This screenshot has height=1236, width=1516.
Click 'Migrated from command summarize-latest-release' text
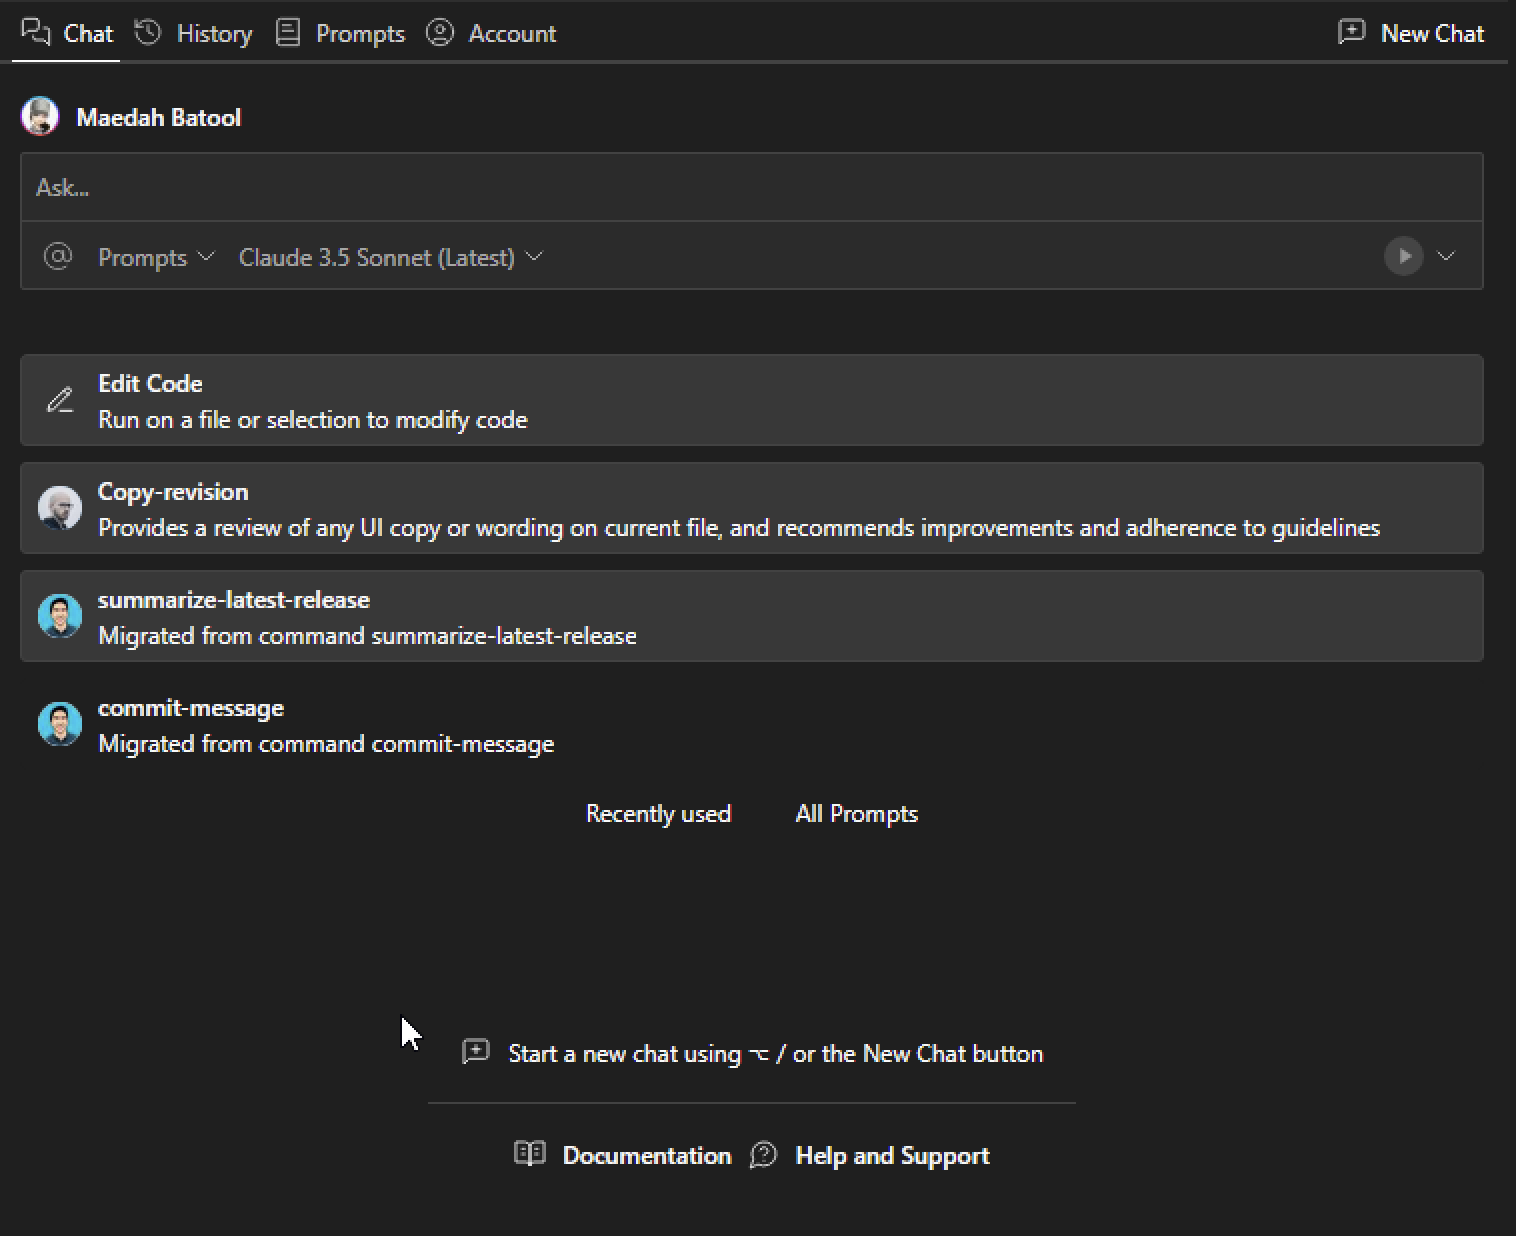point(367,636)
